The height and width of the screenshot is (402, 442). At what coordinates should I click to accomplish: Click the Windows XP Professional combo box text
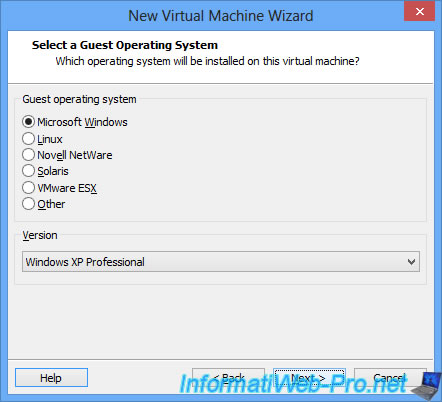coord(85,262)
